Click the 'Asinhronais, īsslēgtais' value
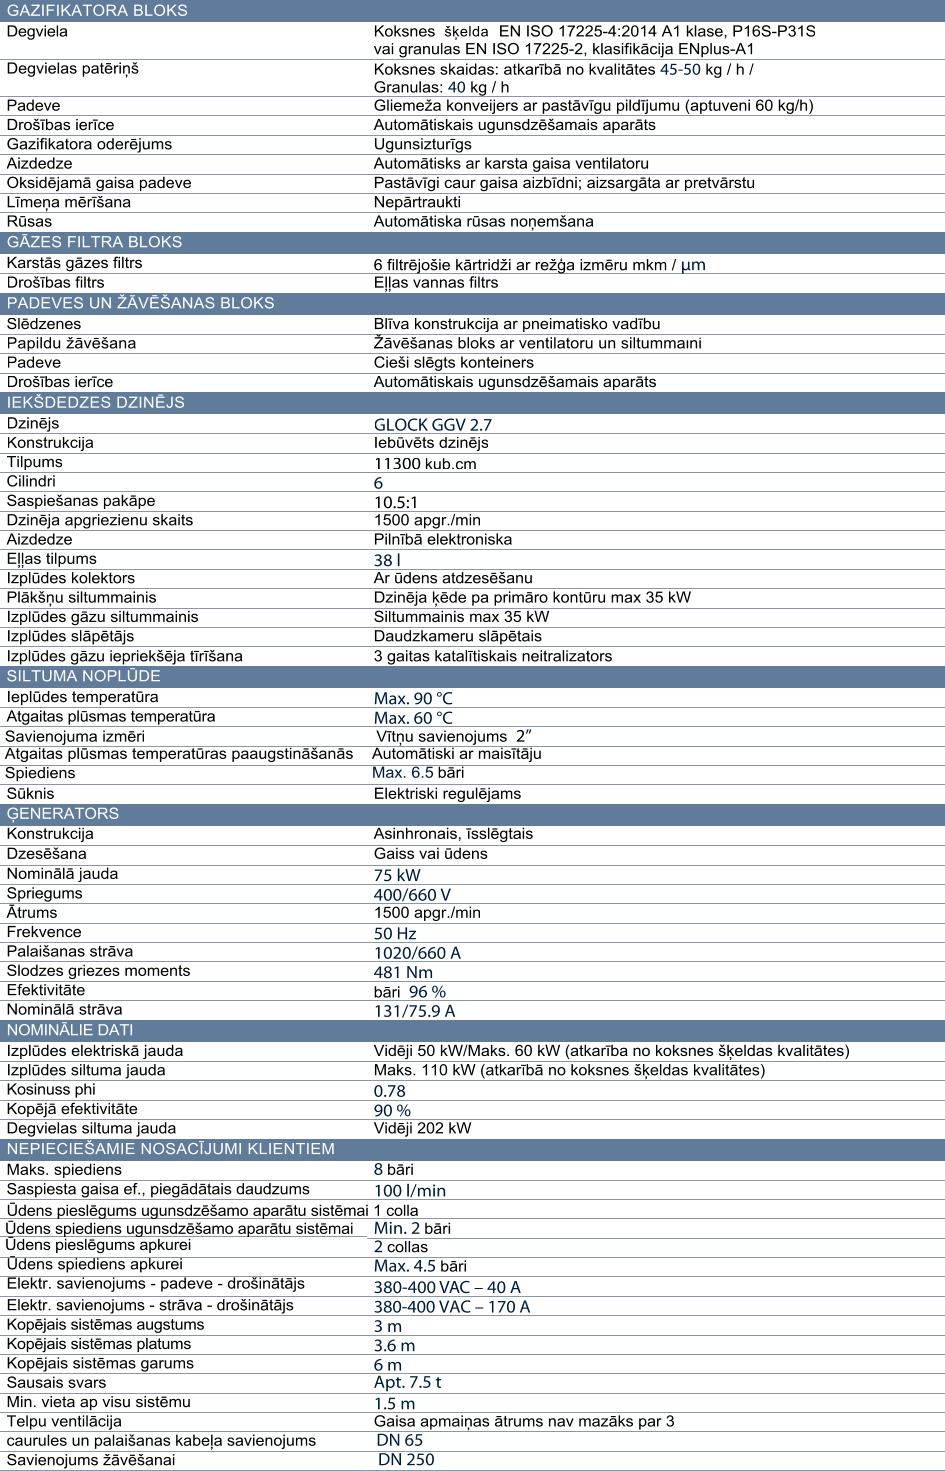 click(x=453, y=834)
